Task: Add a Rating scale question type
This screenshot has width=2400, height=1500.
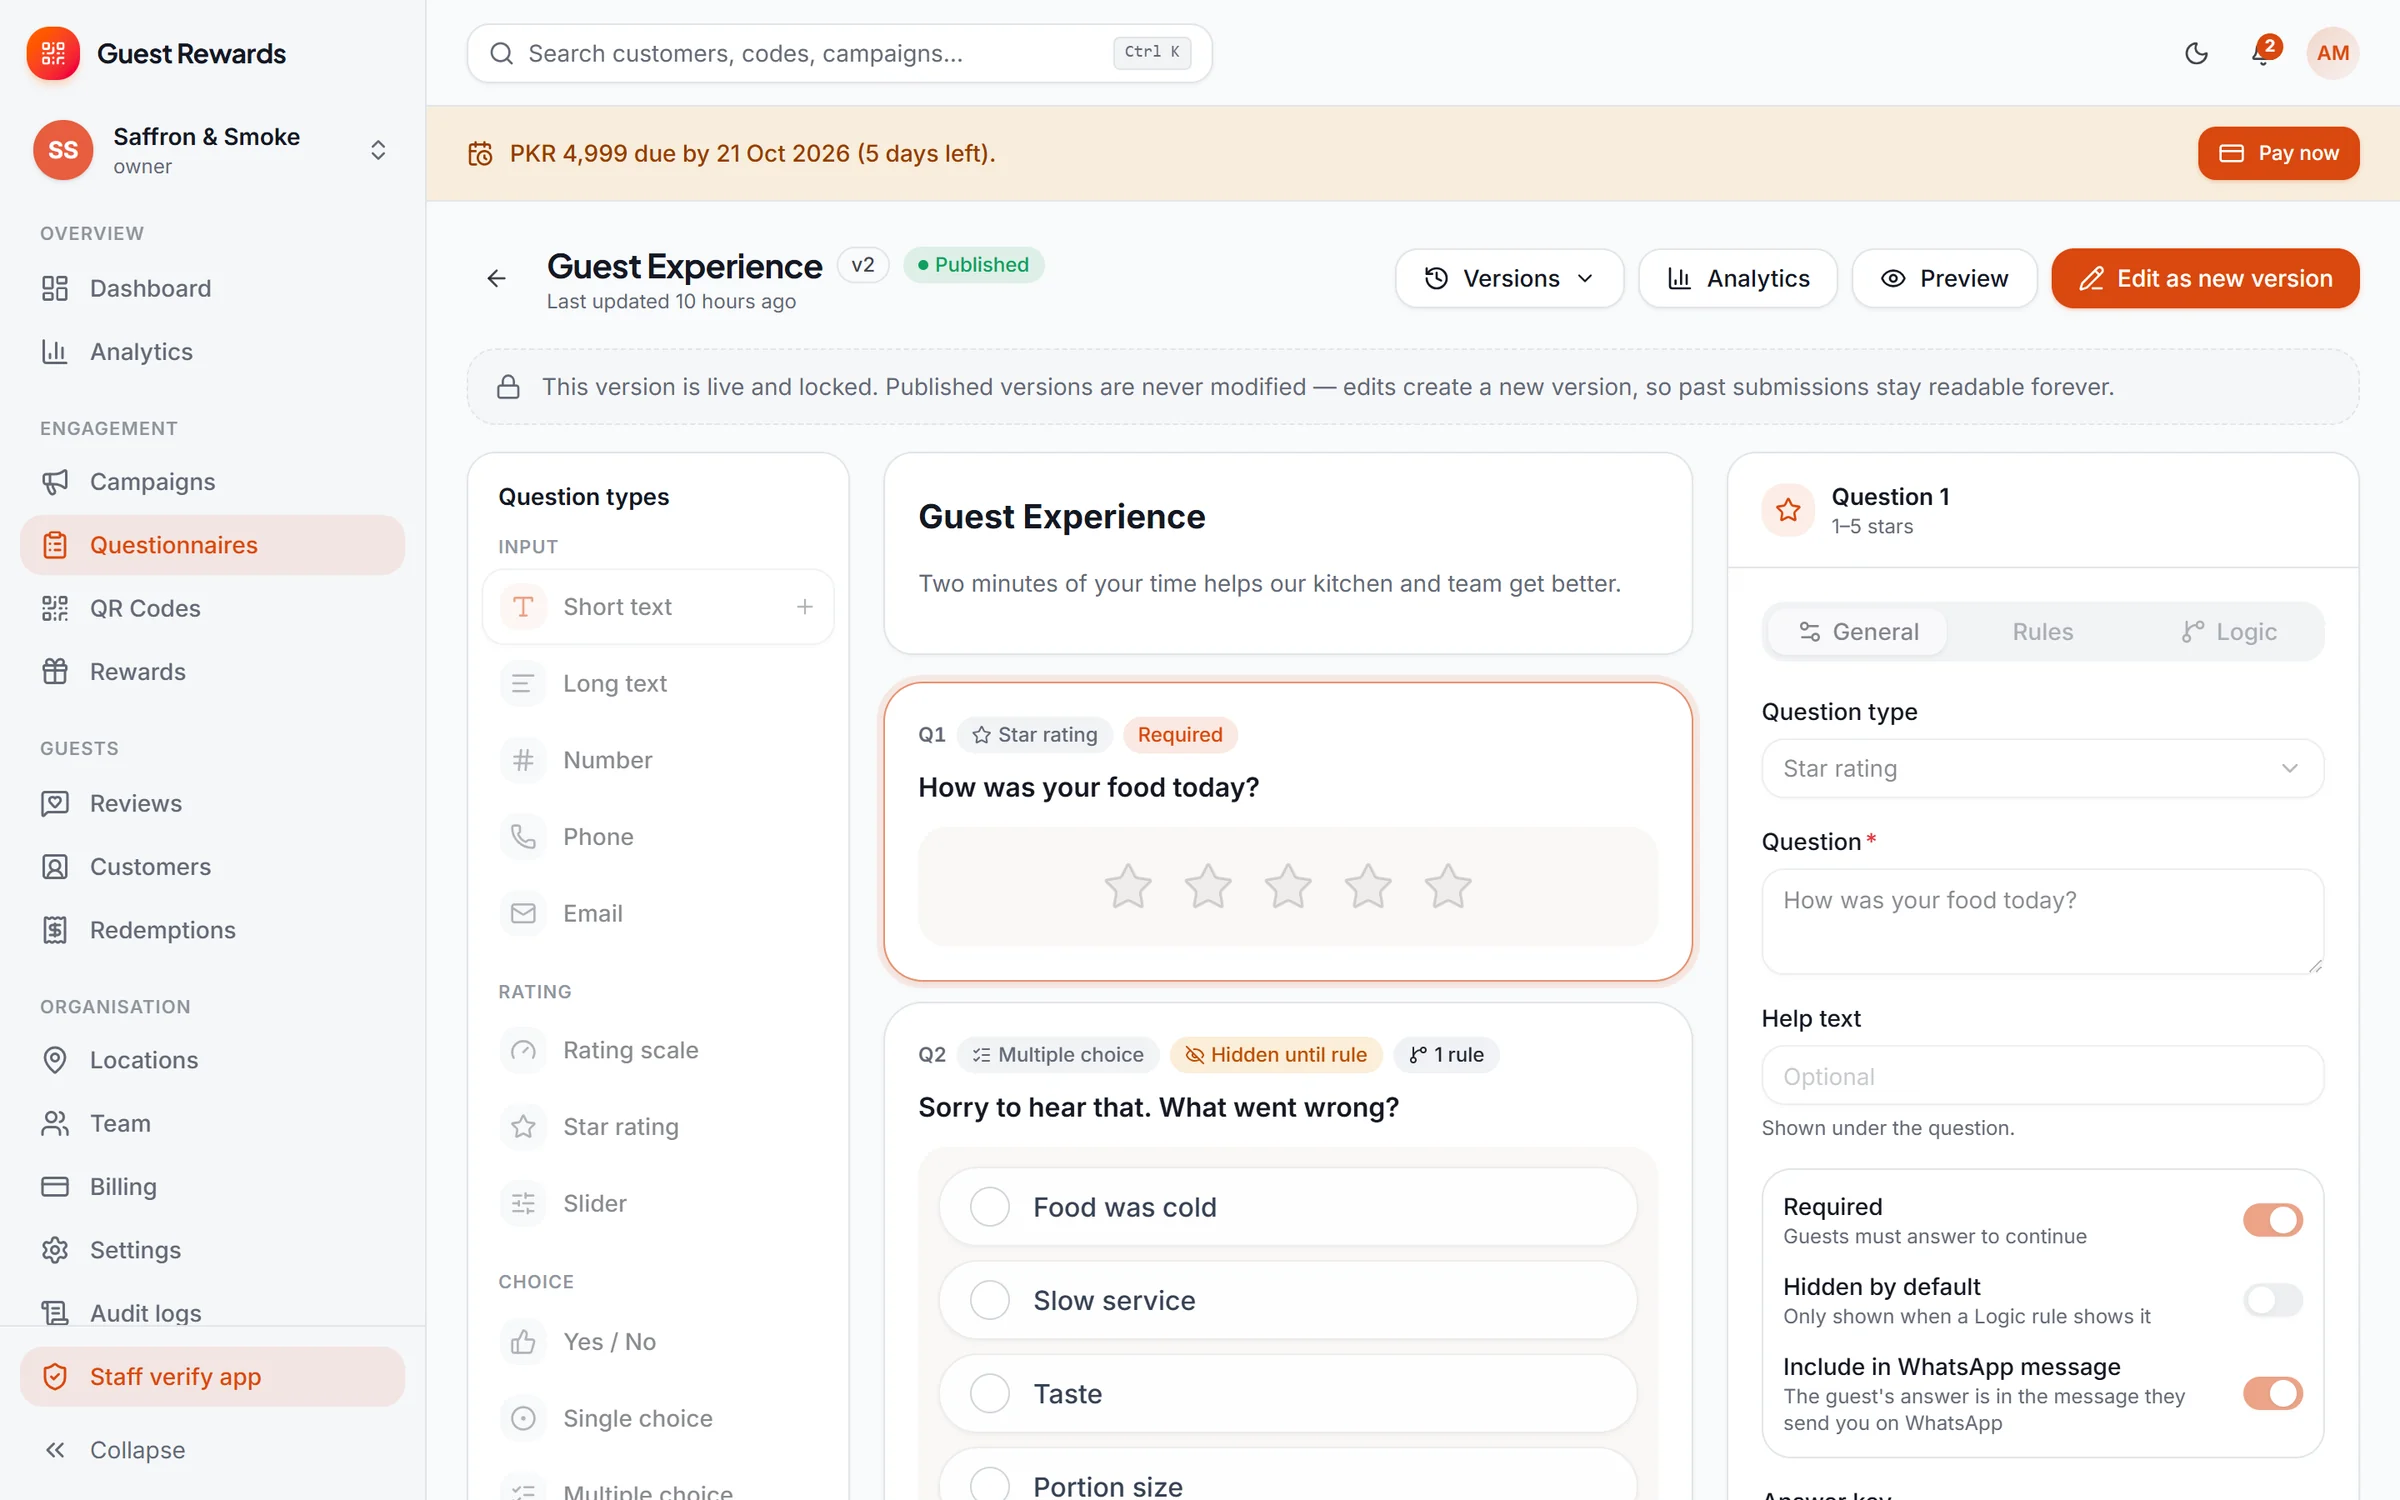Action: coord(658,1050)
